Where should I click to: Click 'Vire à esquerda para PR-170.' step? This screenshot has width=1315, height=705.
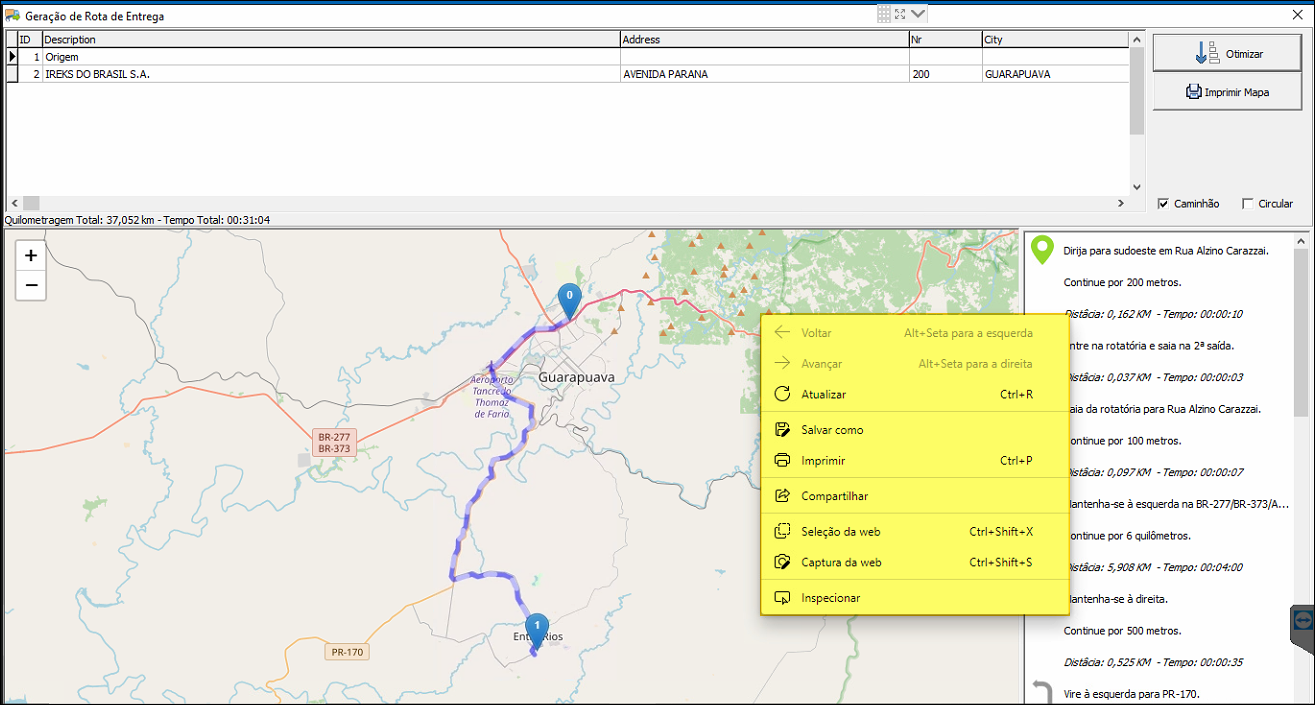click(1131, 694)
